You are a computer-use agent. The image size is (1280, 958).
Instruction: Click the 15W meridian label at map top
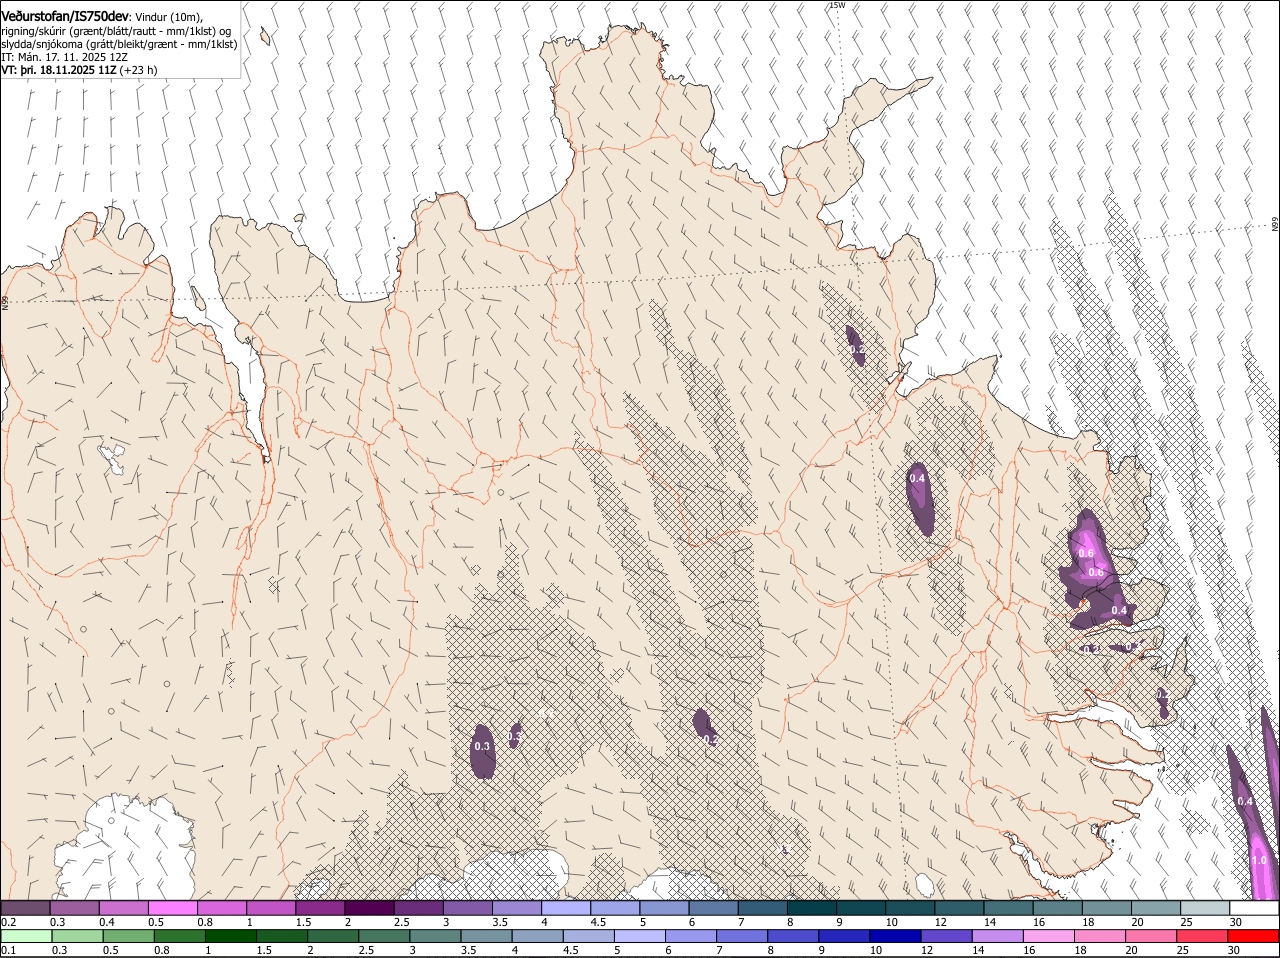(x=837, y=5)
